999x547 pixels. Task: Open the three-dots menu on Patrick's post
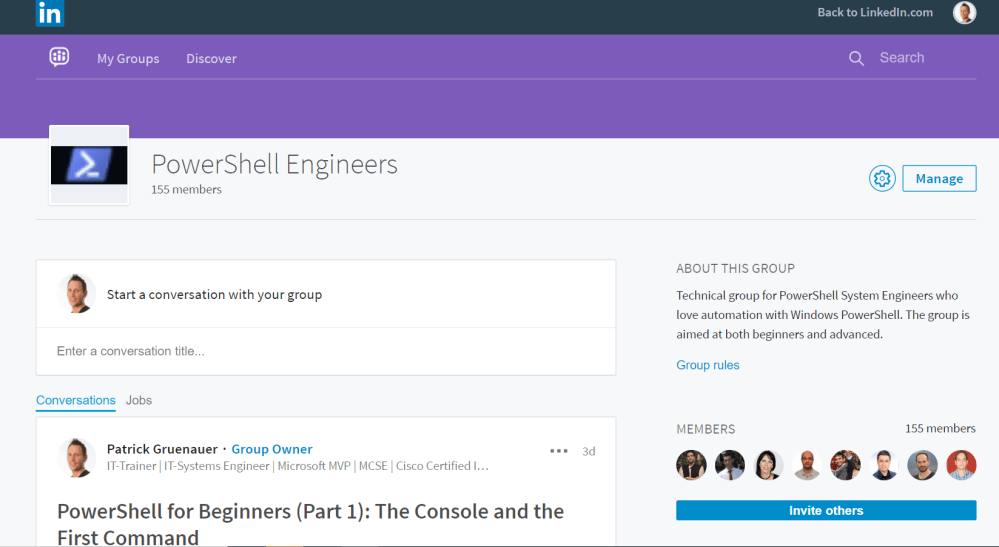pos(559,451)
